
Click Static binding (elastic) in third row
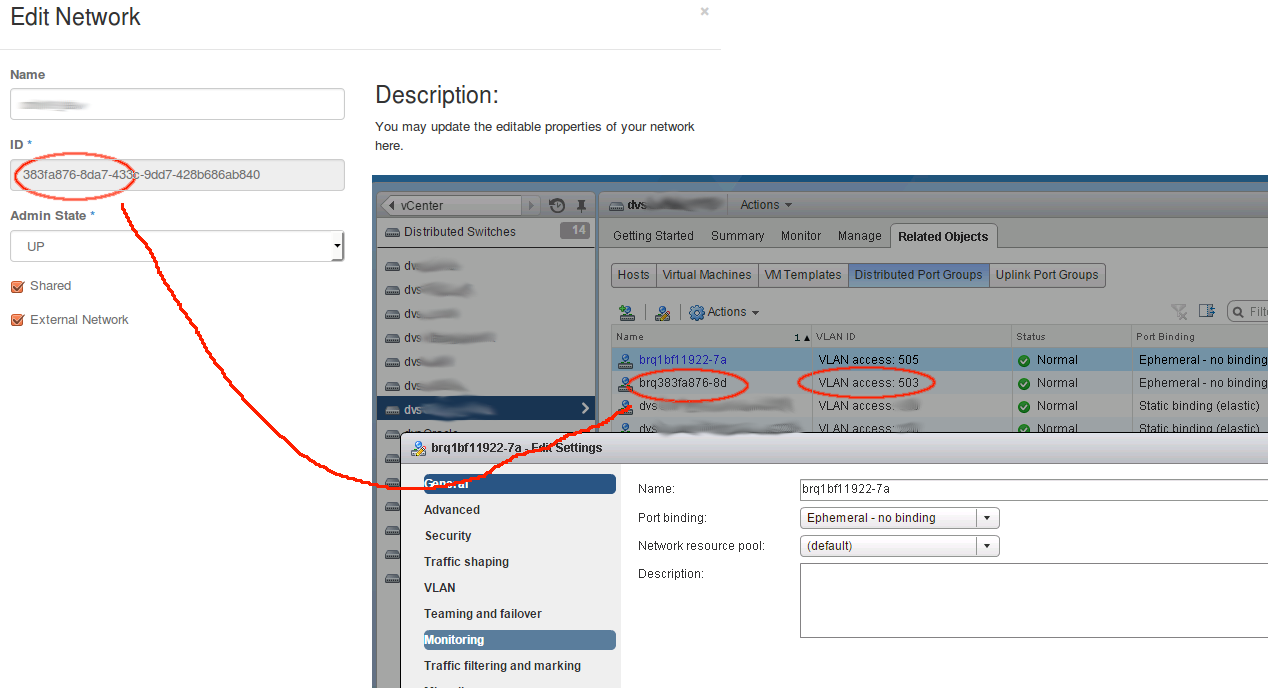click(x=1199, y=406)
